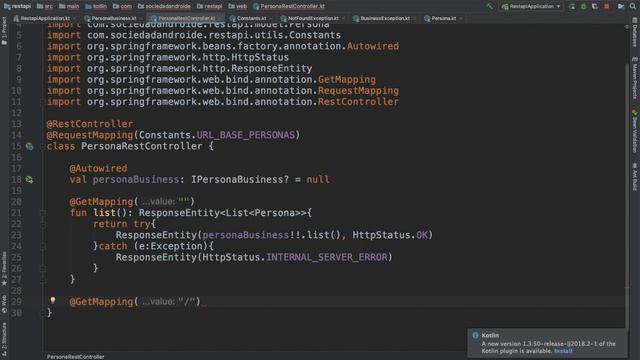Close the BusinessException.kt tab

coord(415,18)
